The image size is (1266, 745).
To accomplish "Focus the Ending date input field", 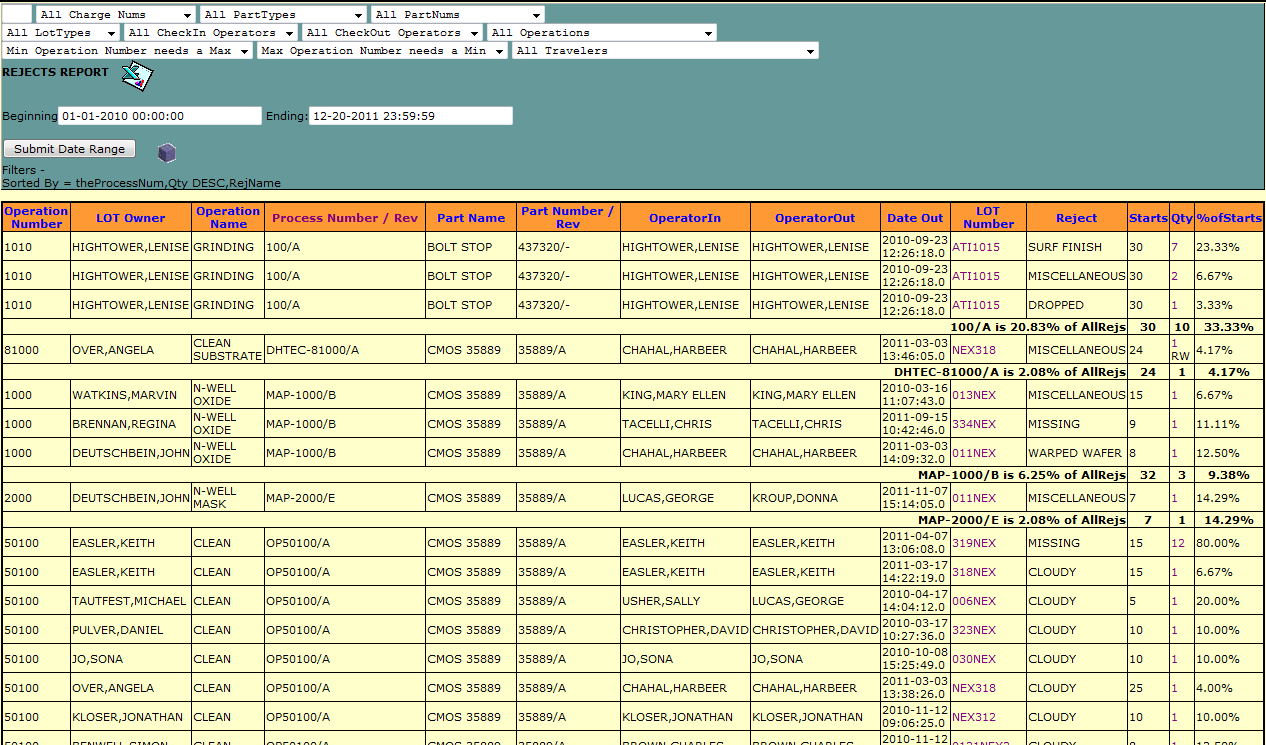I will pos(410,116).
